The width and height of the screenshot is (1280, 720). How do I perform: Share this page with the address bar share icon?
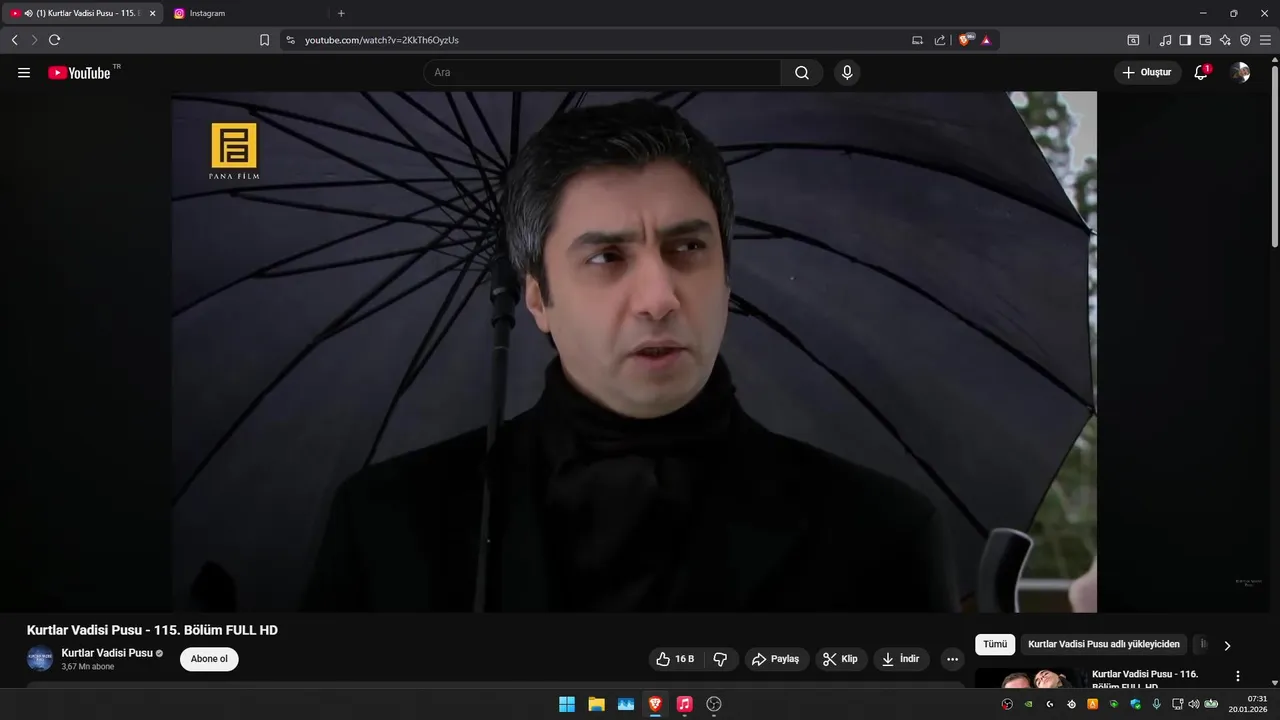pyautogui.click(x=940, y=40)
